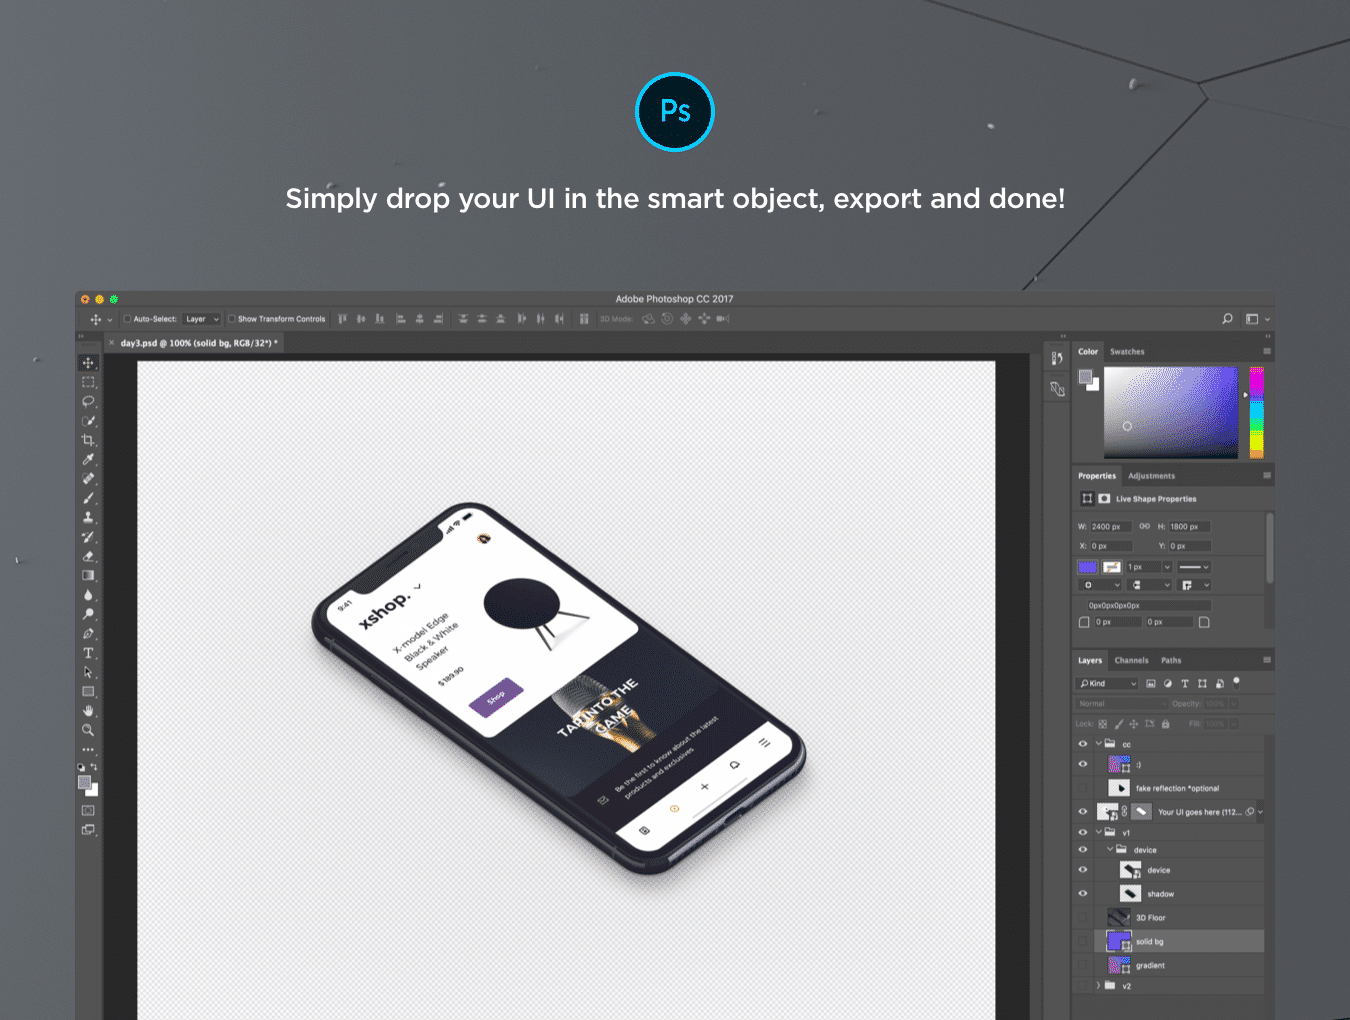Show the 3D Floor layer

(x=1082, y=918)
